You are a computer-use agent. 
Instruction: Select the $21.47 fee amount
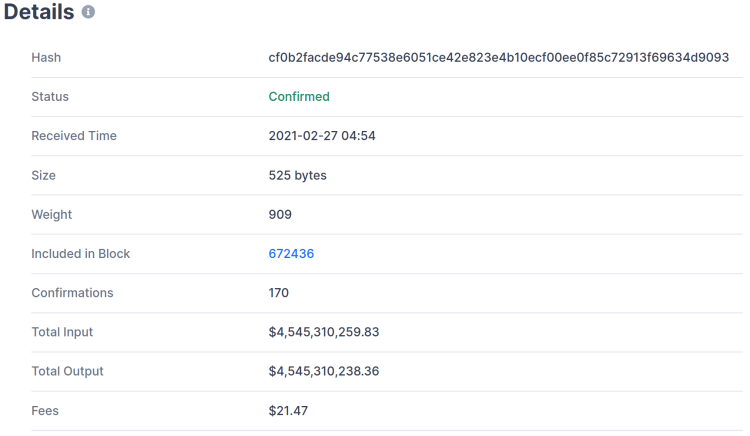(x=287, y=410)
